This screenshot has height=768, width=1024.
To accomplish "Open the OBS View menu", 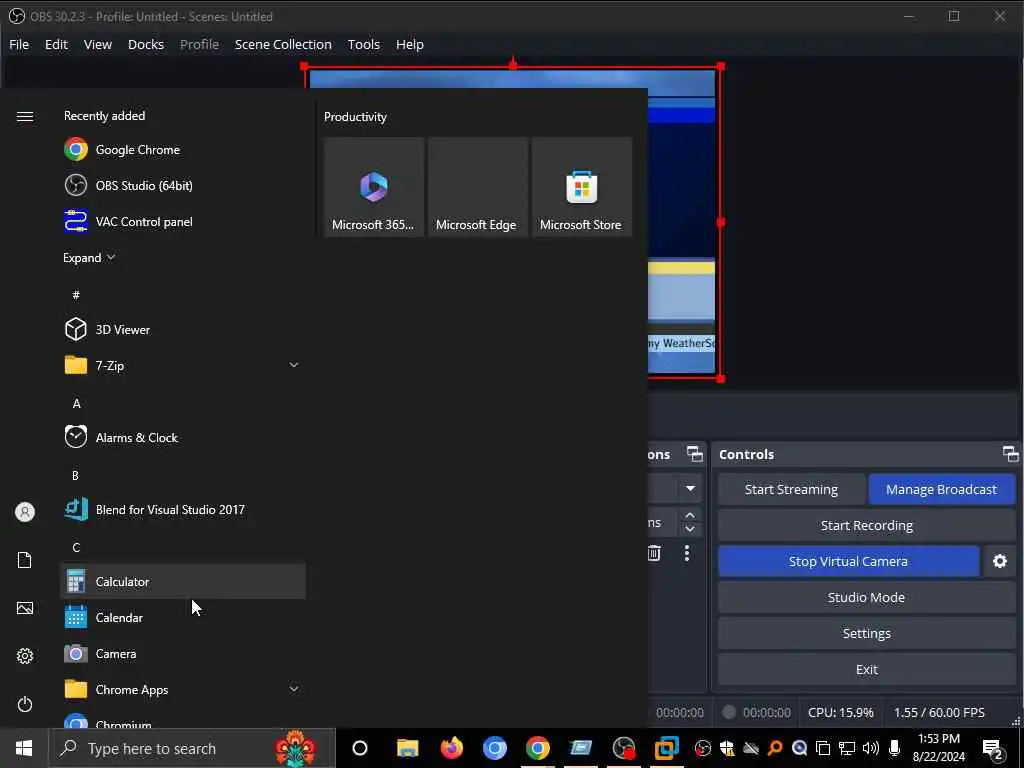I will [x=97, y=44].
